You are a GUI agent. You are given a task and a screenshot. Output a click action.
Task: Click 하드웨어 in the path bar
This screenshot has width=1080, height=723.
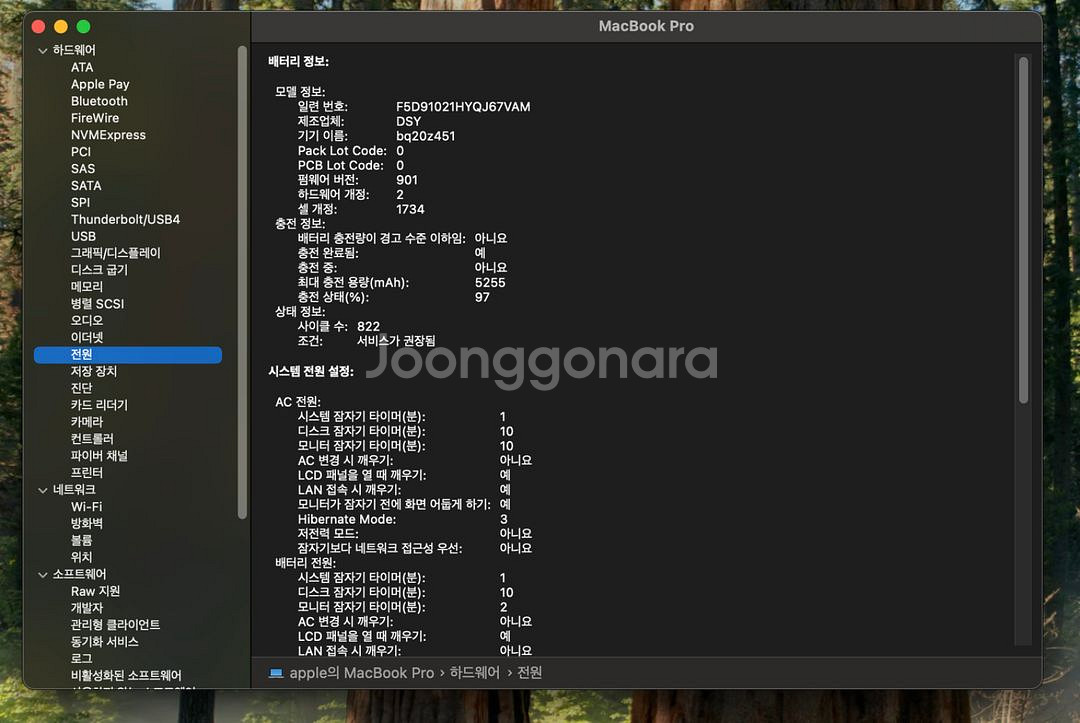pyautogui.click(x=474, y=673)
